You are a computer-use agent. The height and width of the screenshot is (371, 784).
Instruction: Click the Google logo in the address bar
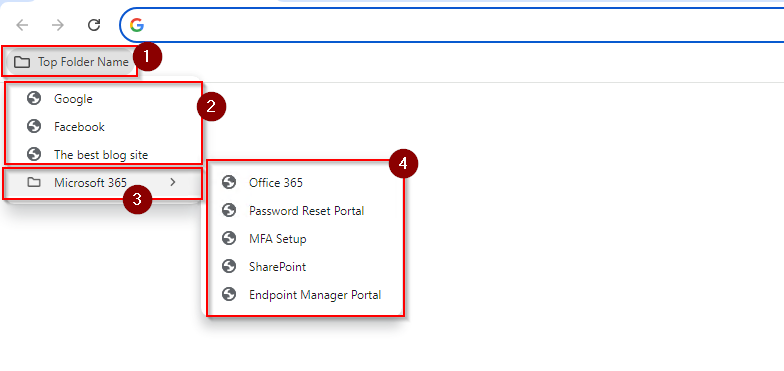point(137,25)
